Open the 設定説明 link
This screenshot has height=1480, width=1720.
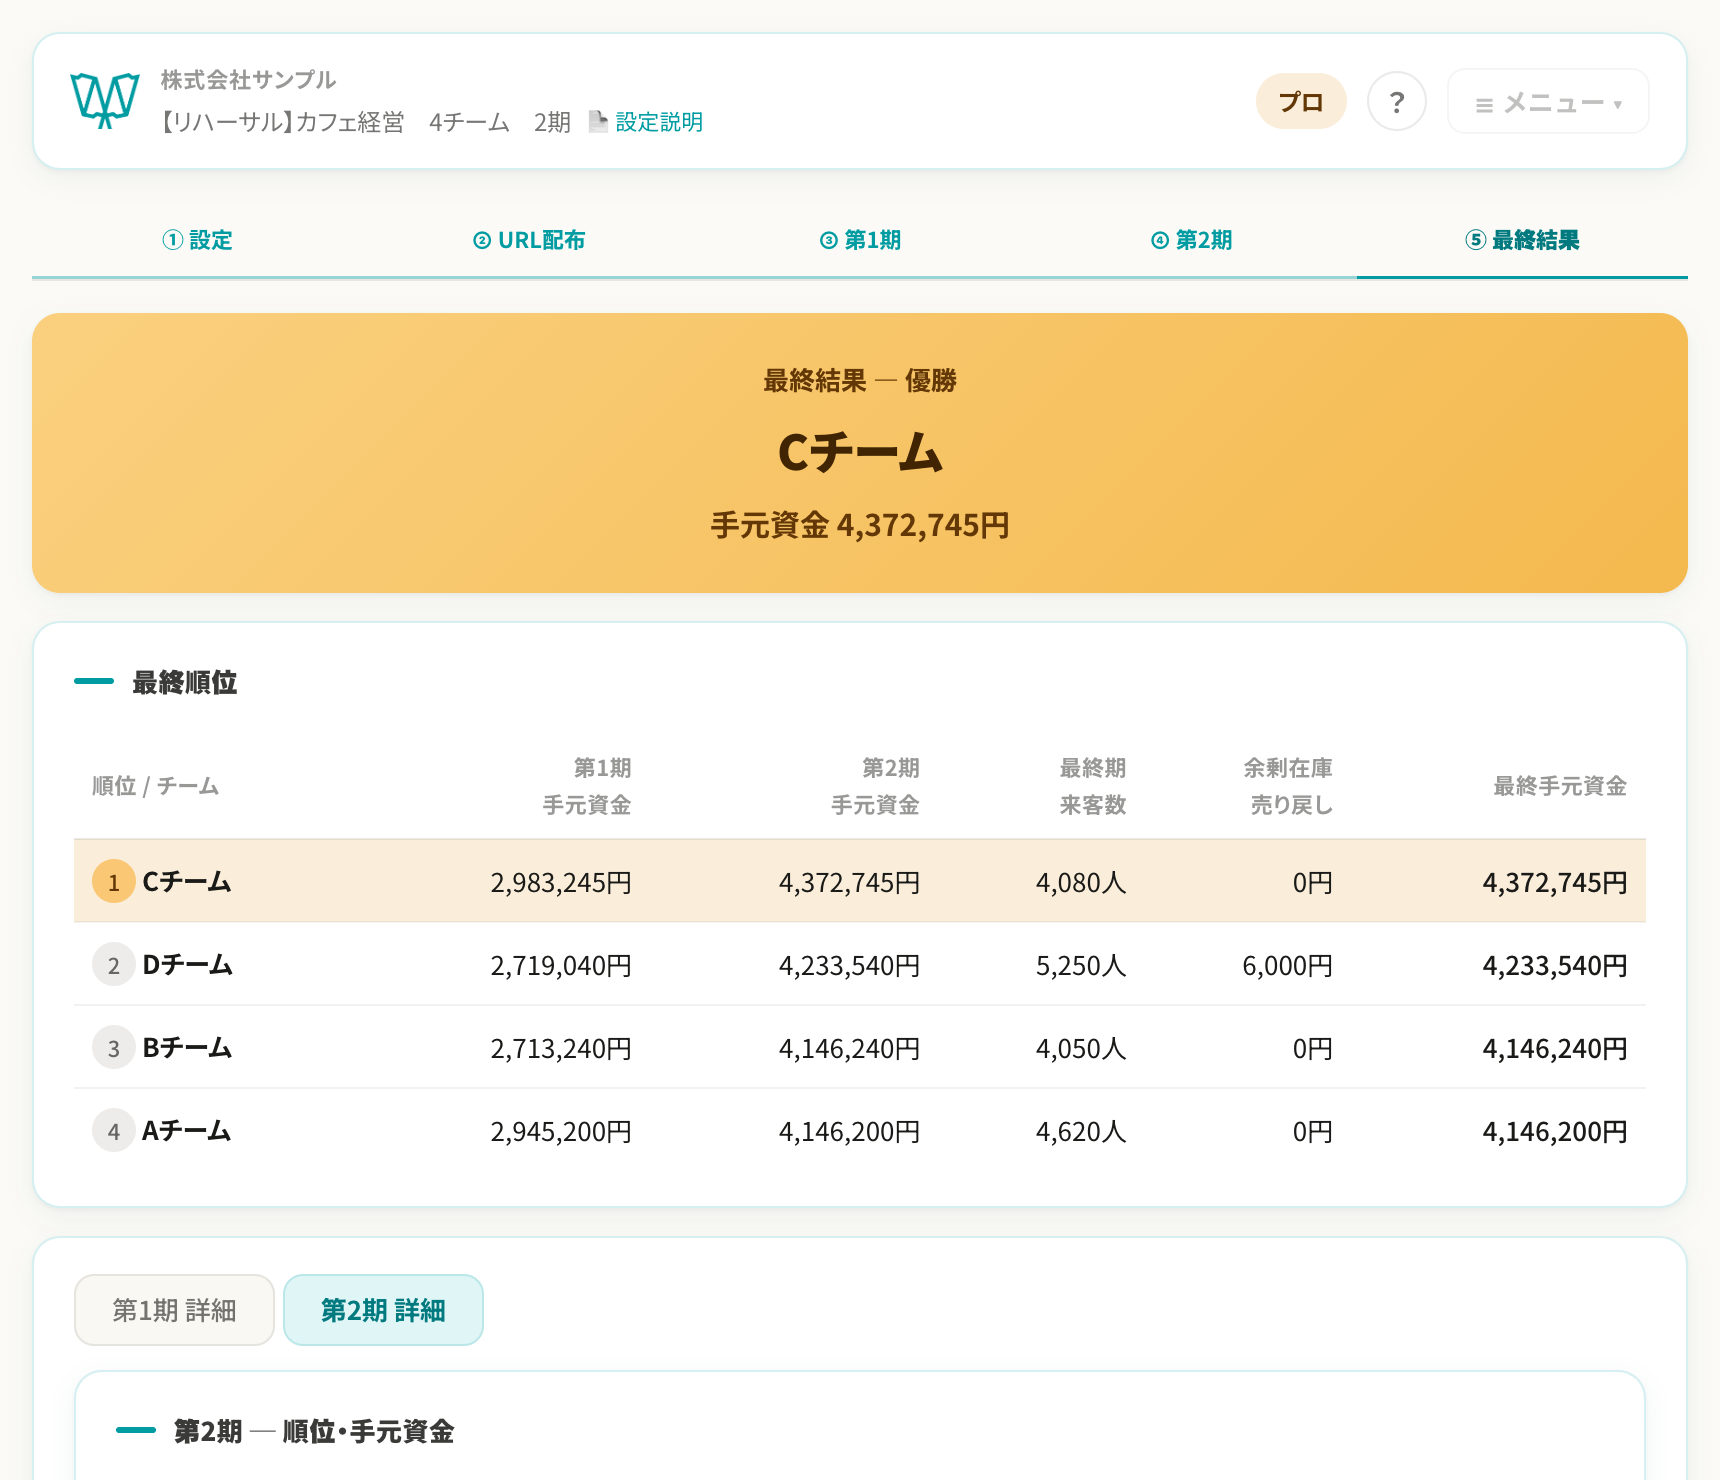pos(659,122)
